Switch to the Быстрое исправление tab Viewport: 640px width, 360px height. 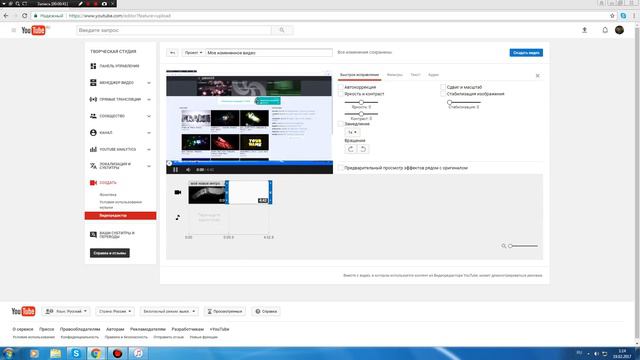[359, 75]
